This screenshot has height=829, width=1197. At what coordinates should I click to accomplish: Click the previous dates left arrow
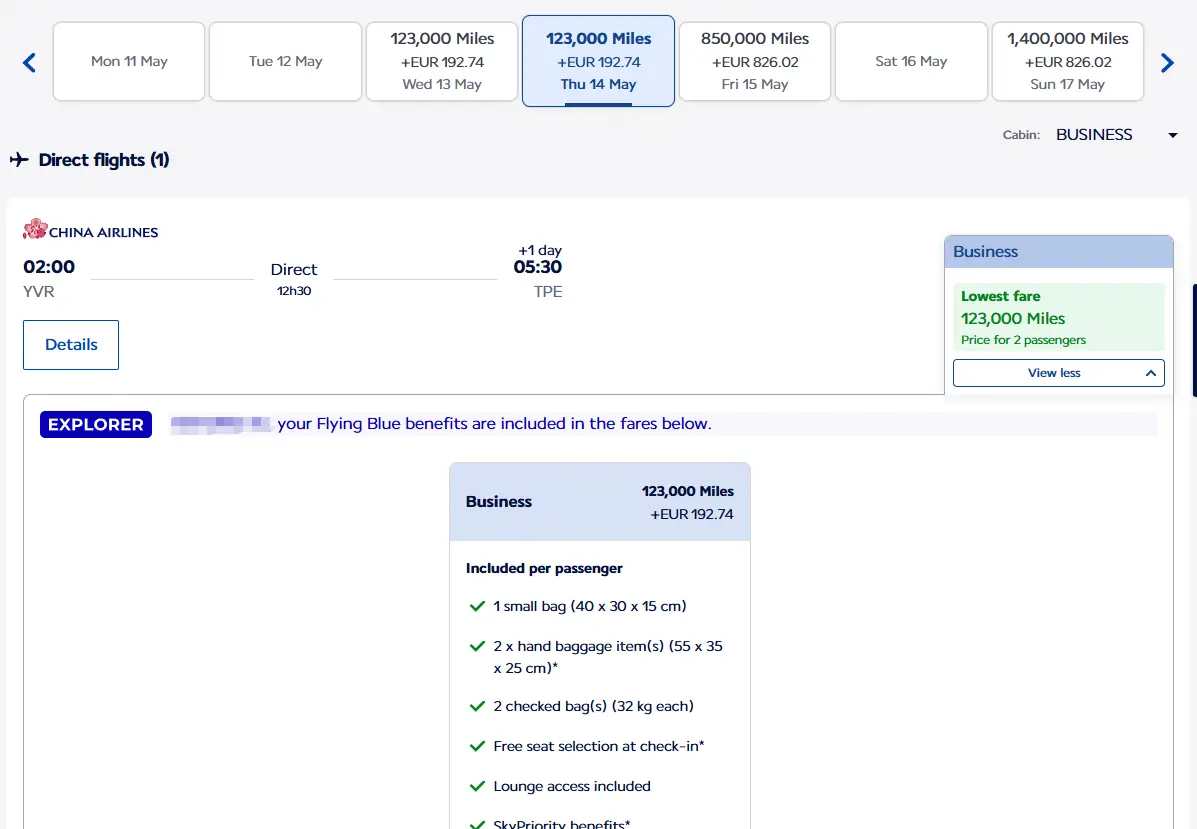[29, 63]
